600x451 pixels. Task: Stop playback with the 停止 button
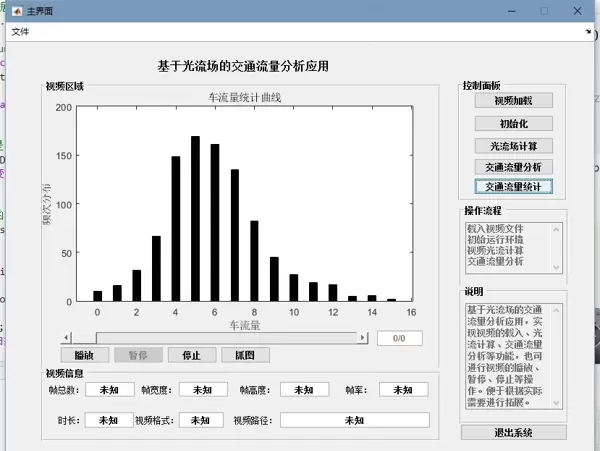pyautogui.click(x=184, y=355)
